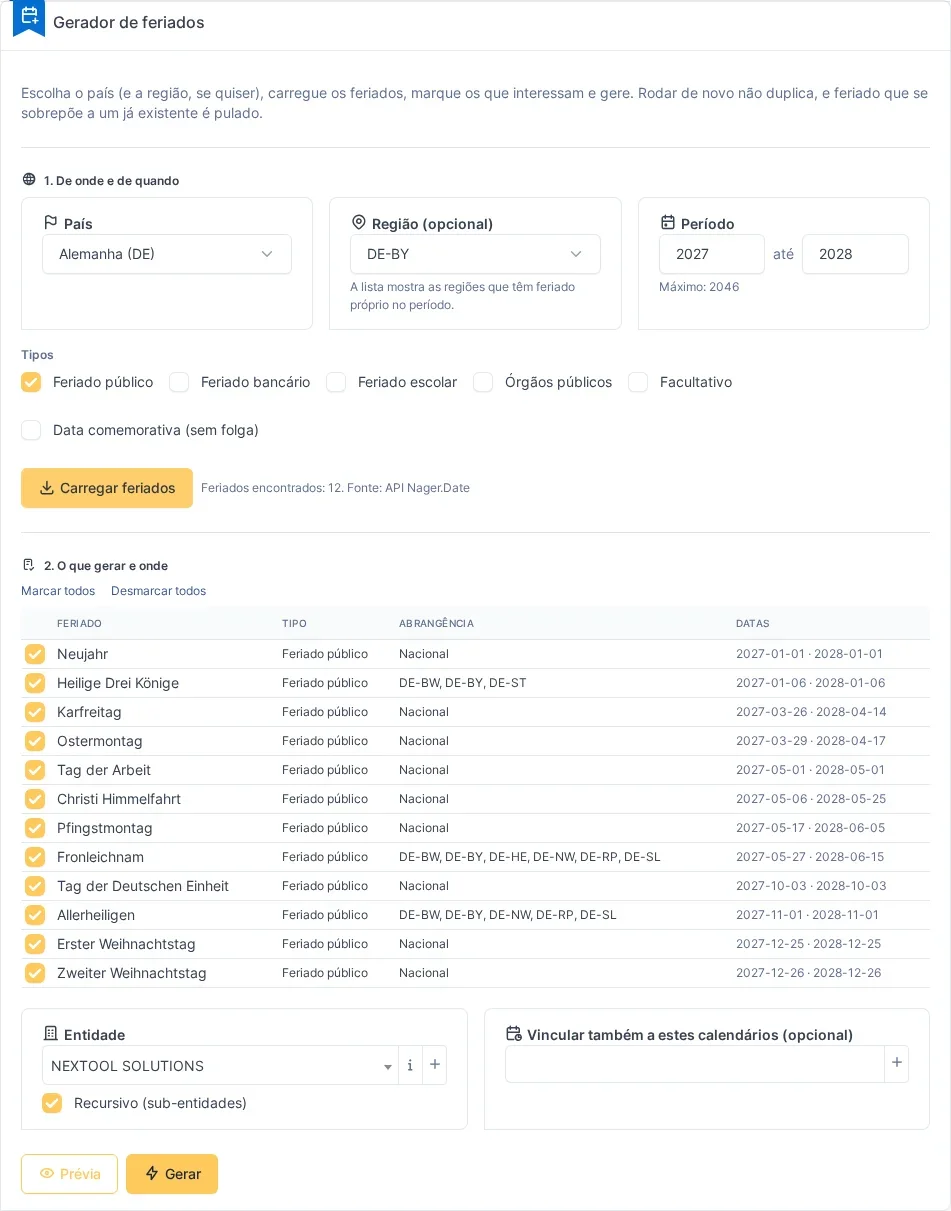The image size is (951, 1211).
Task: Check Data comemorativa (sem folga)
Action: tap(31, 430)
